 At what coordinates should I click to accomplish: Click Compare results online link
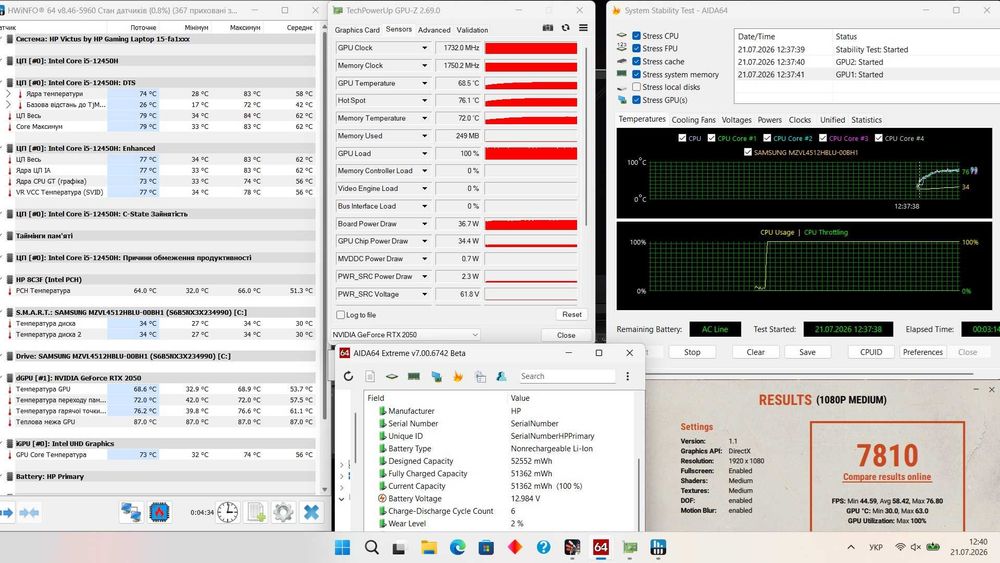coord(886,477)
